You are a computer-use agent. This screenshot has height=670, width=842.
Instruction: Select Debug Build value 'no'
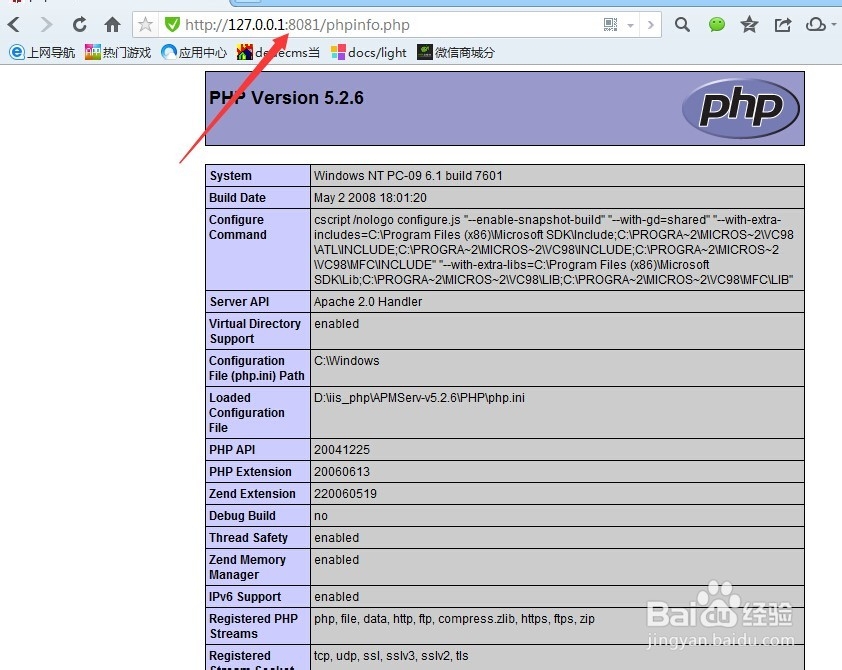(x=321, y=516)
